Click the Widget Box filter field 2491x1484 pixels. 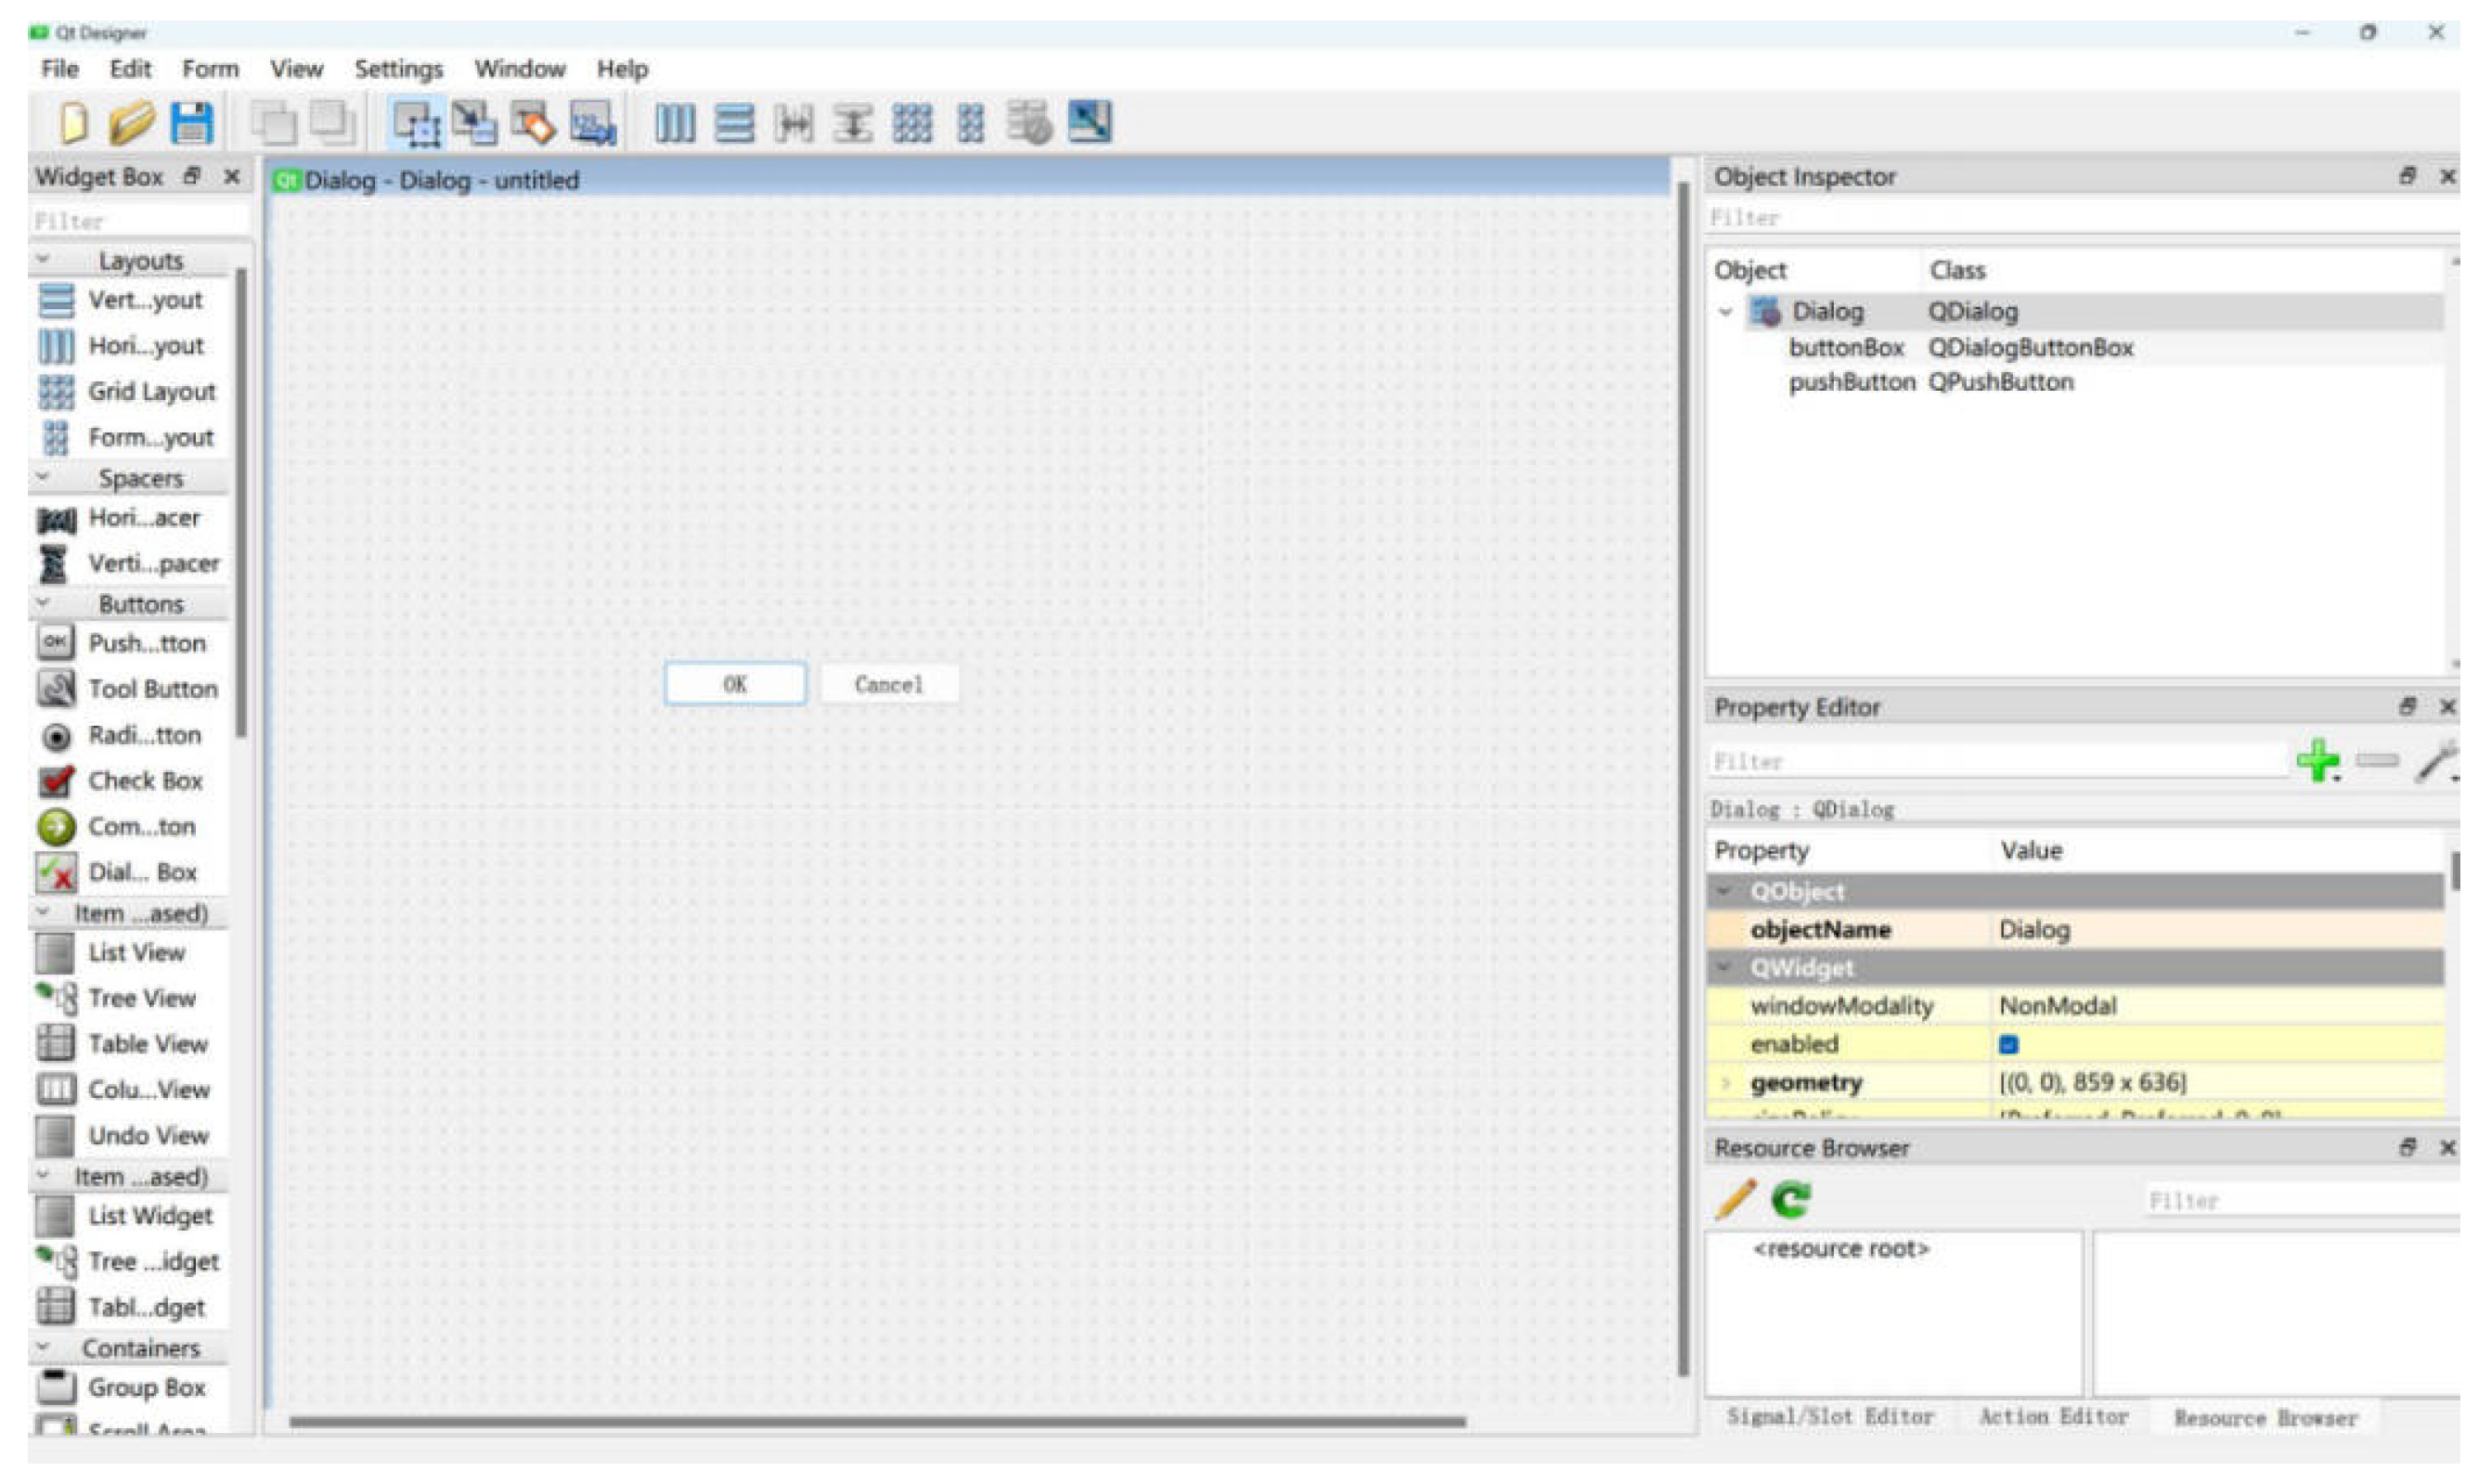coord(139,220)
